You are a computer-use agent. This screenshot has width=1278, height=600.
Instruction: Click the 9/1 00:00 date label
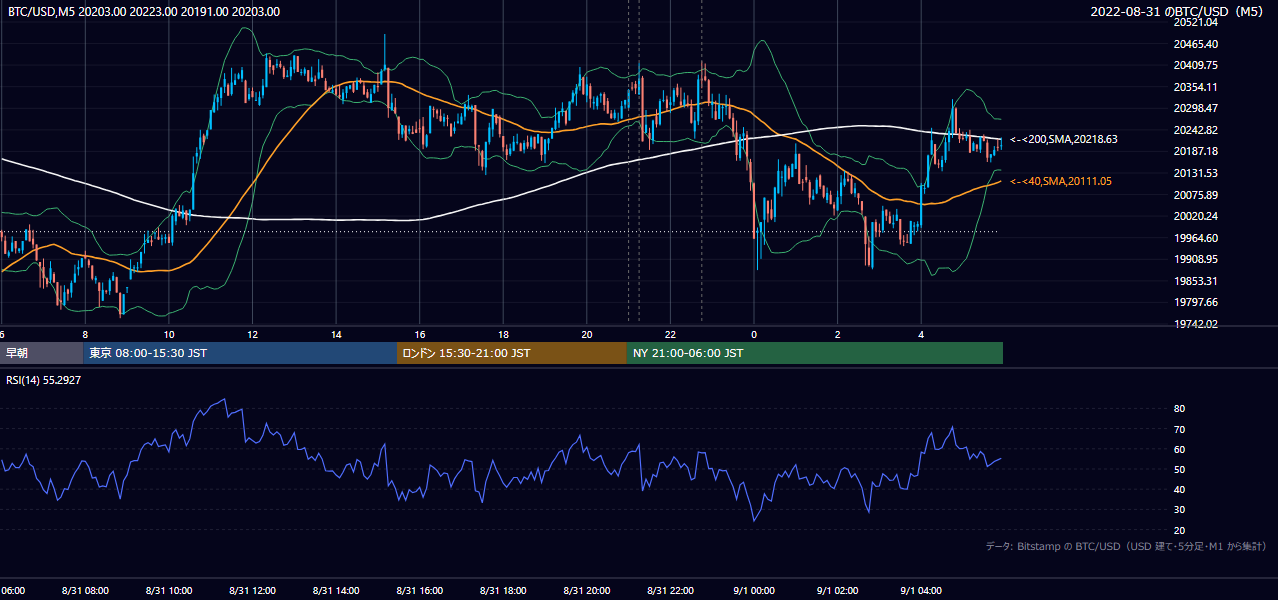click(754, 591)
